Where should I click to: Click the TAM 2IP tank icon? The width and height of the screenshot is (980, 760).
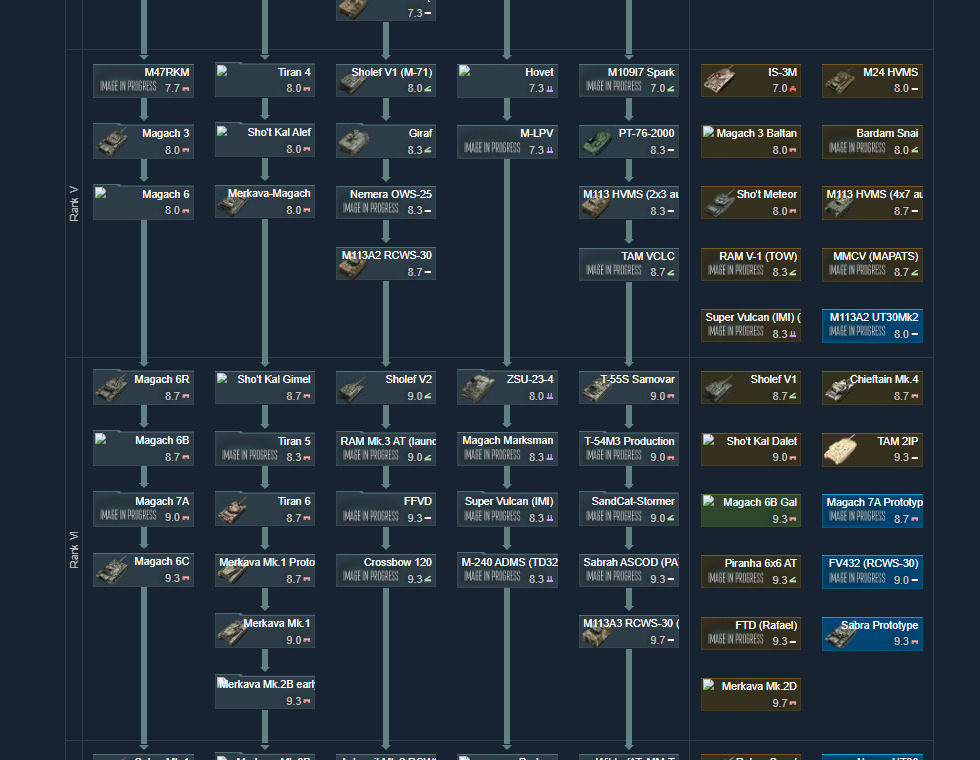841,450
